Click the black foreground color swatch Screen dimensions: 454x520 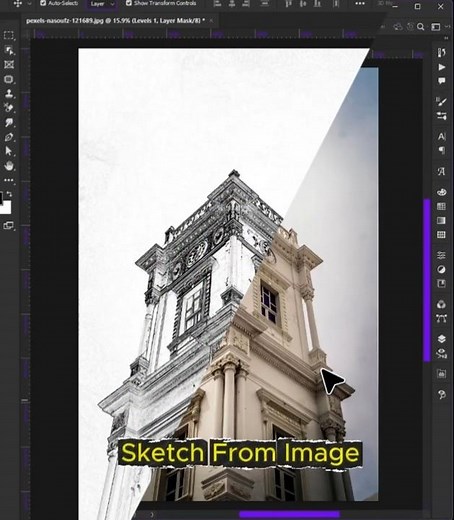tap(1, 197)
